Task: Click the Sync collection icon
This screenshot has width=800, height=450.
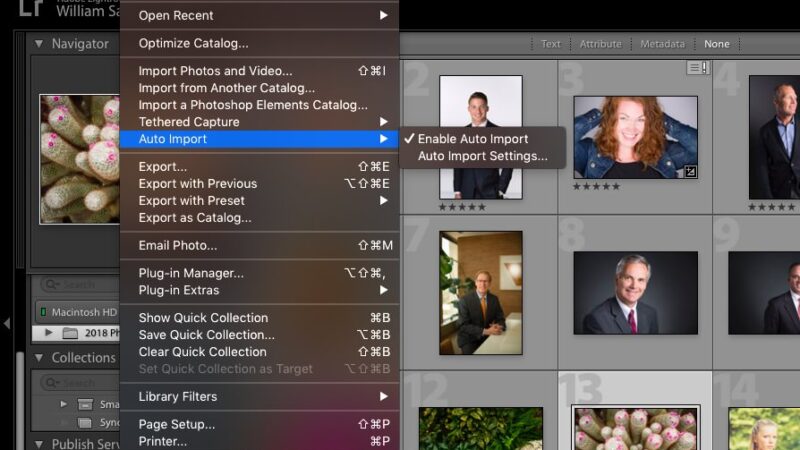Action: 85,423
